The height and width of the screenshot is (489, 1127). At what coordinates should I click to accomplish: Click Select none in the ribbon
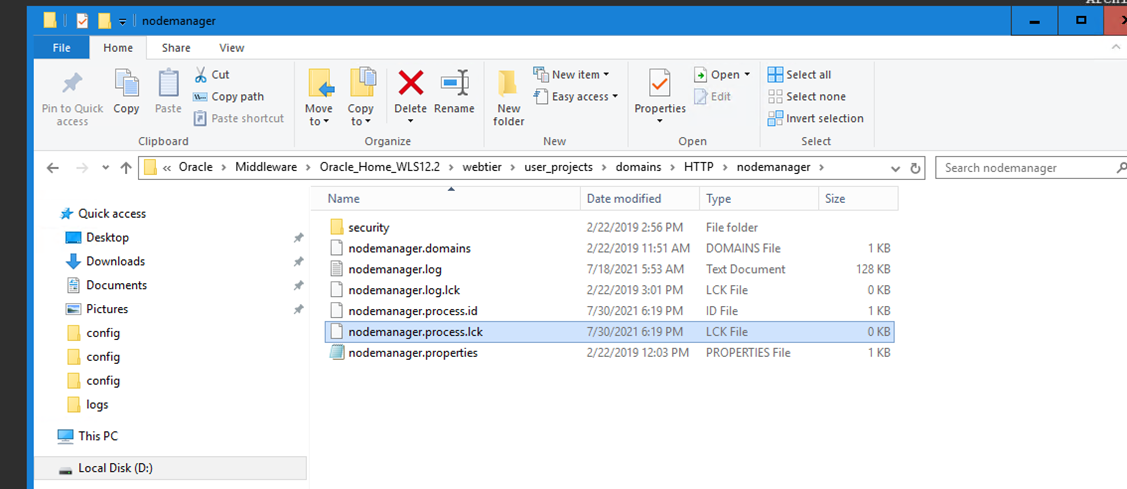[x=806, y=96]
